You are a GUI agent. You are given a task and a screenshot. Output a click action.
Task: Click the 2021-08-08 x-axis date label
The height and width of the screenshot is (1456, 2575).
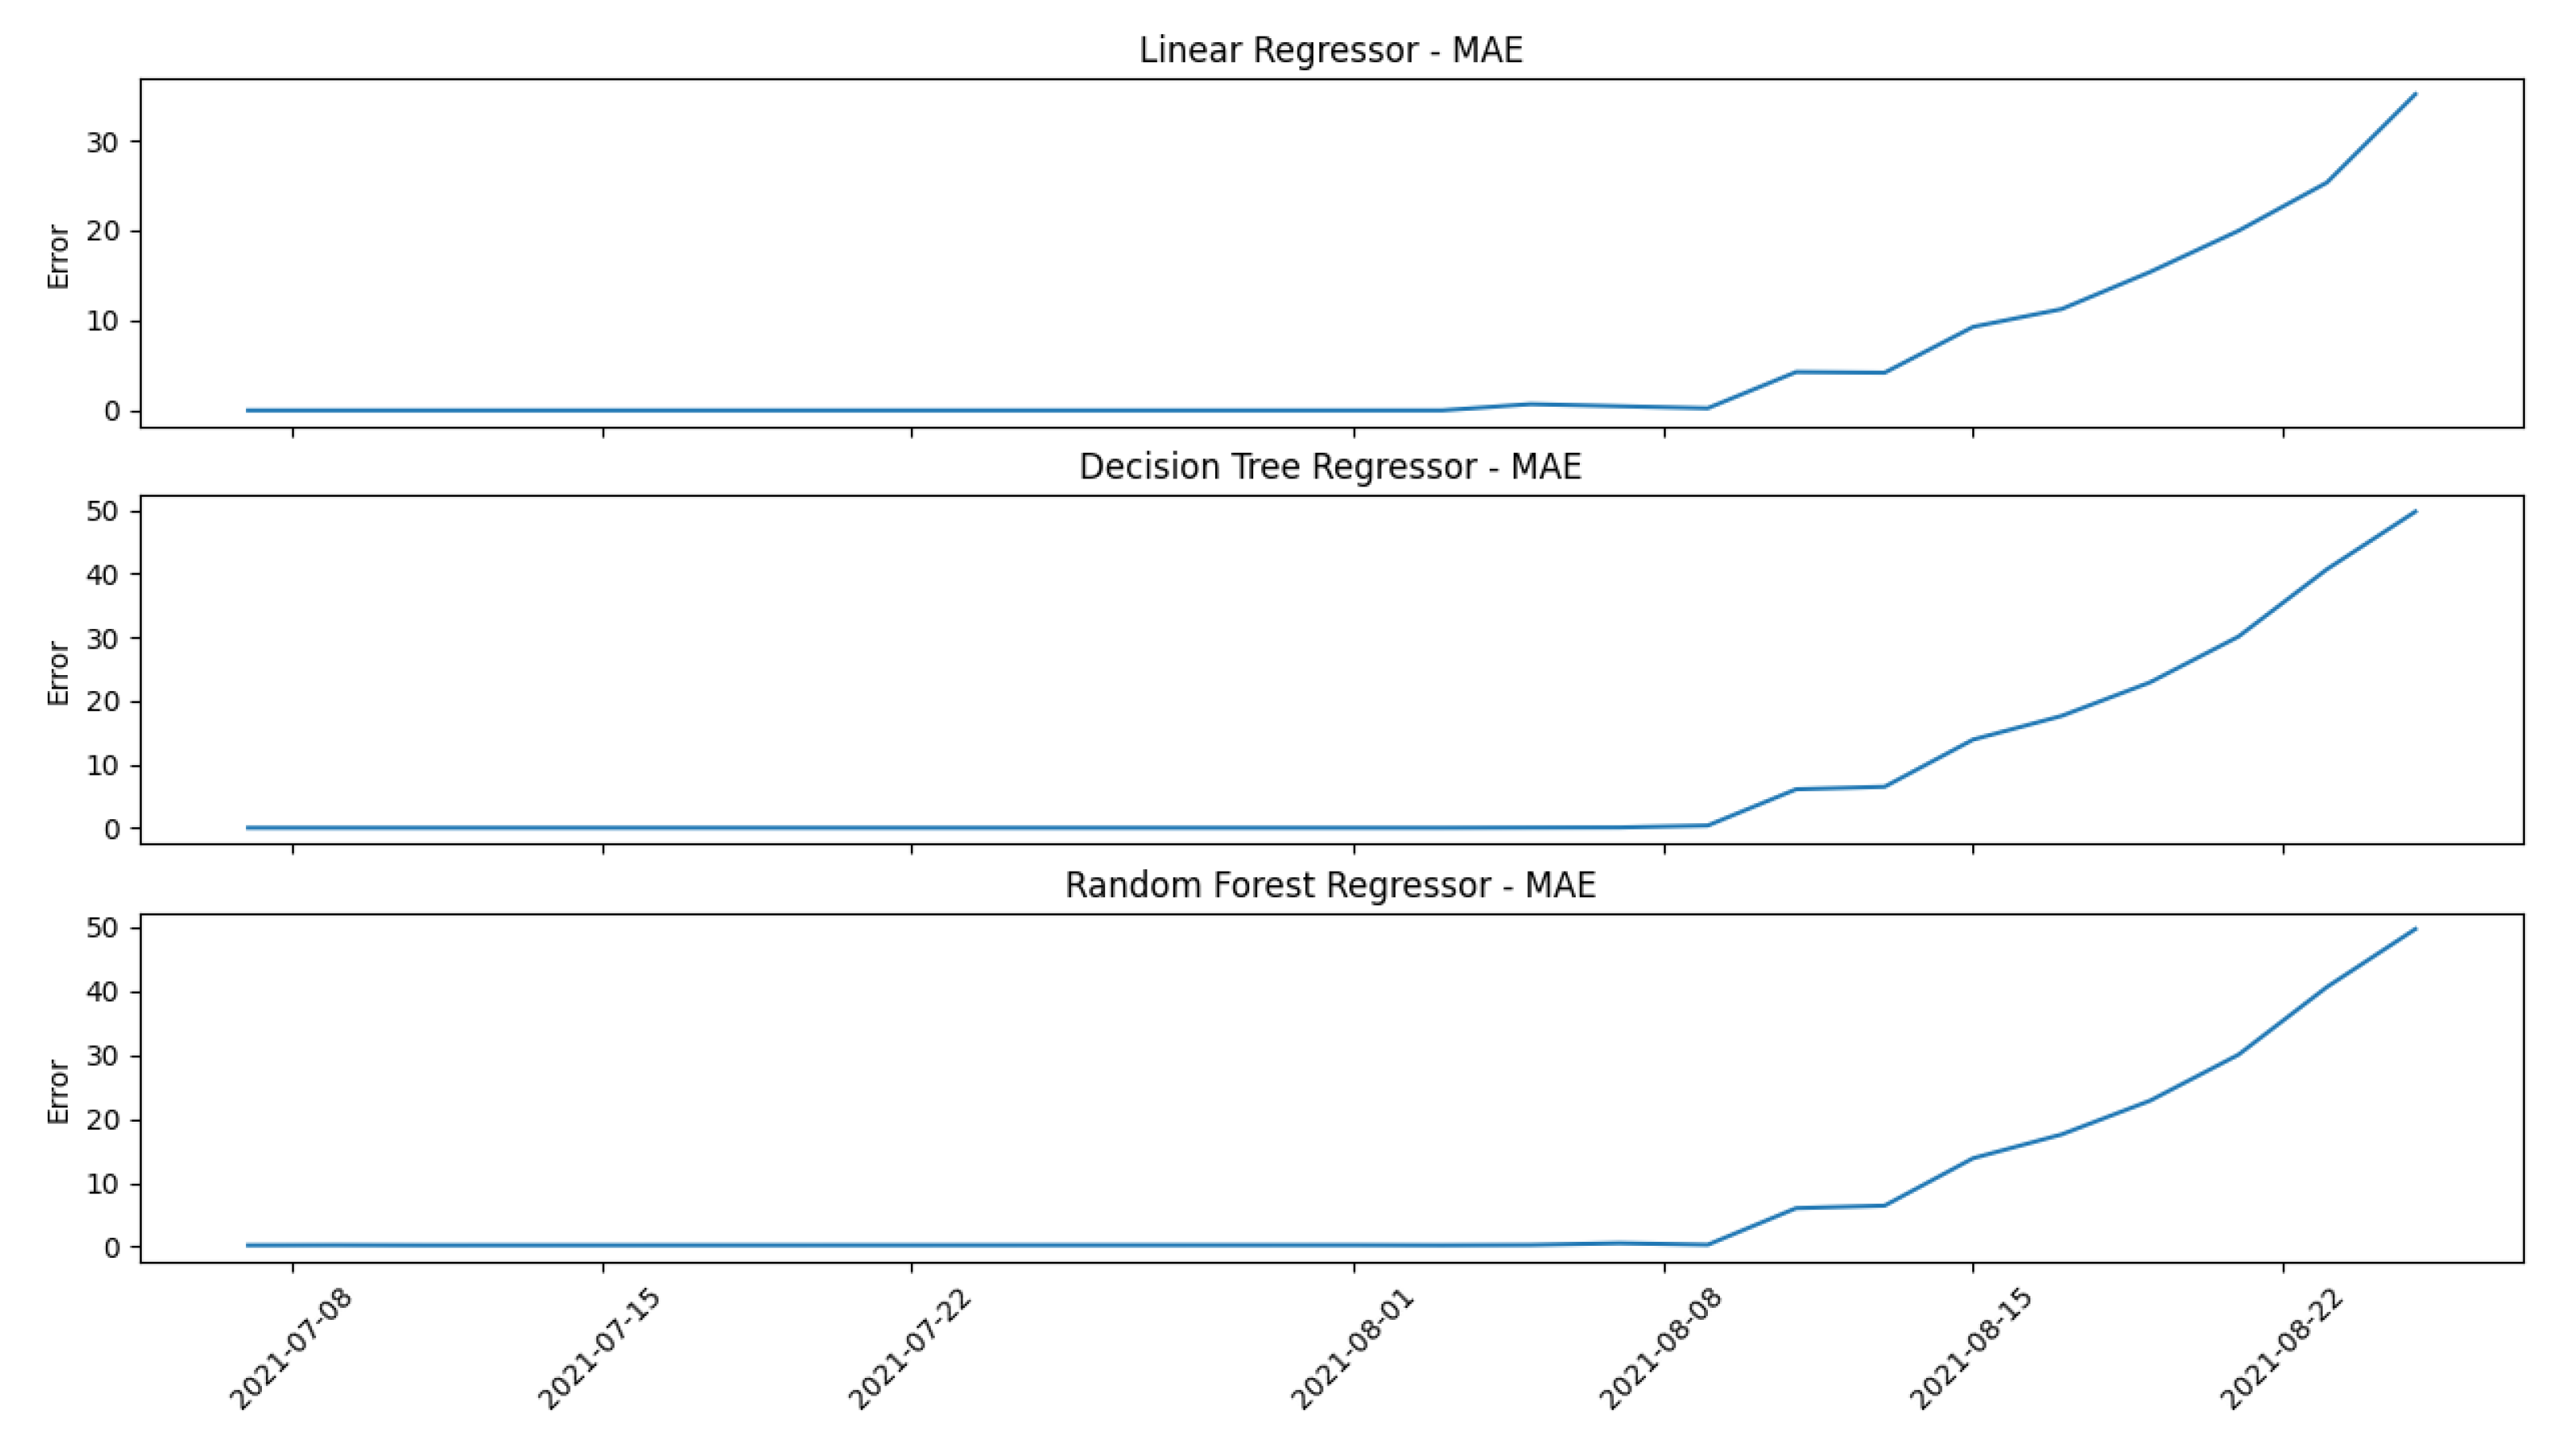coord(1662,1349)
